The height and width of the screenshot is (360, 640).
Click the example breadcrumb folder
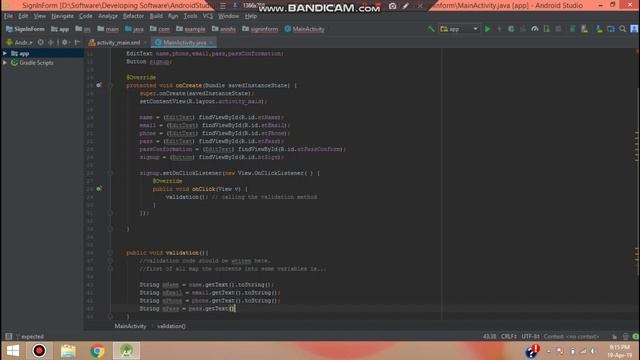(x=191, y=29)
